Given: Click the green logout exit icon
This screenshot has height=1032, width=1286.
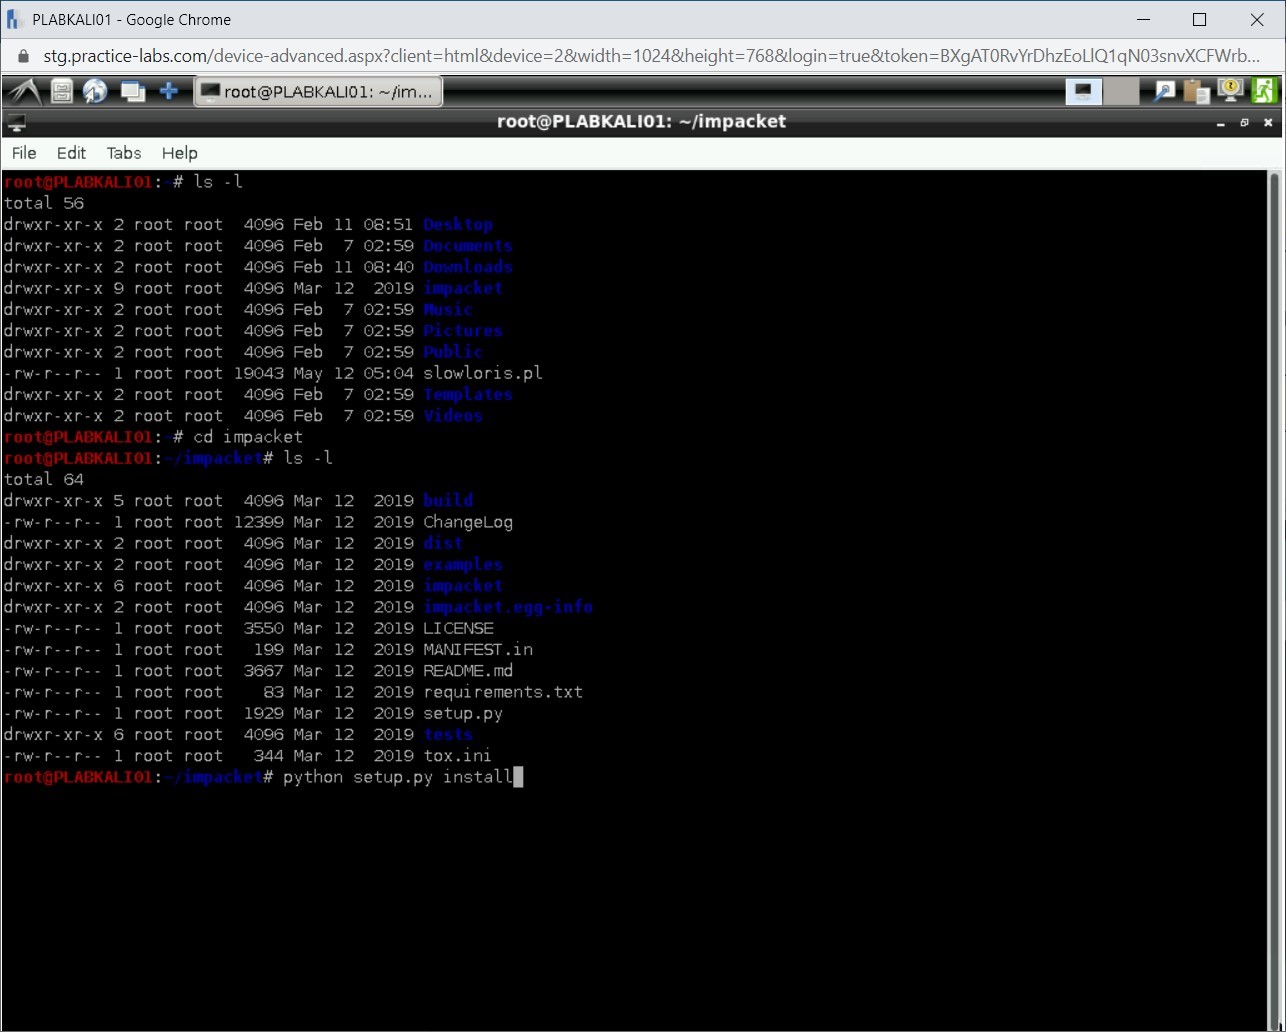Looking at the screenshot, I should (1264, 91).
